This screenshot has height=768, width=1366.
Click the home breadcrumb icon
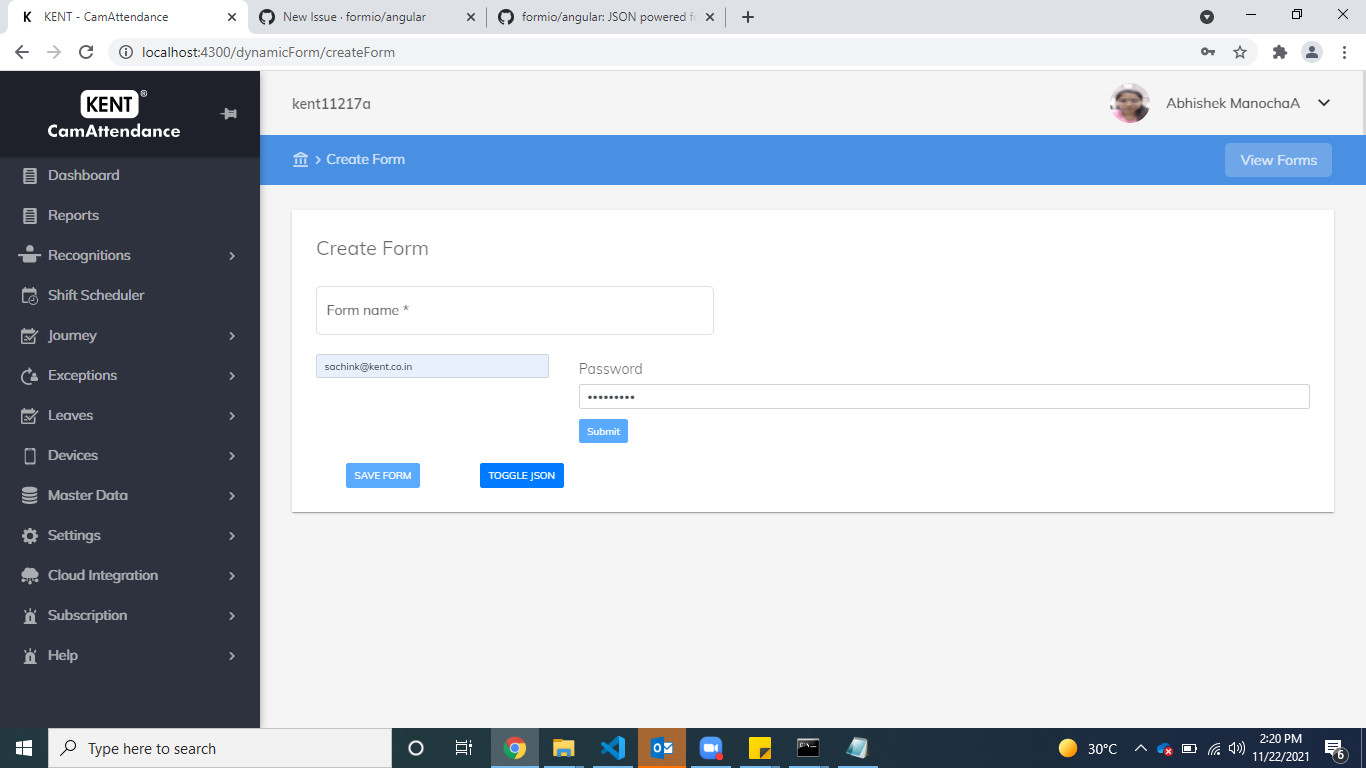(300, 159)
